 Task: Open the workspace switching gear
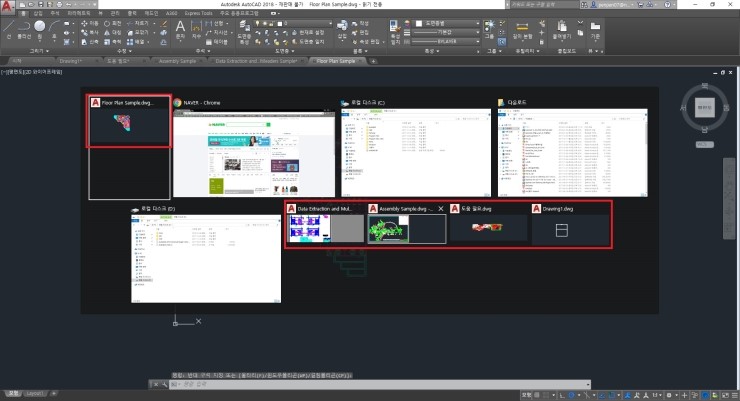[669, 395]
